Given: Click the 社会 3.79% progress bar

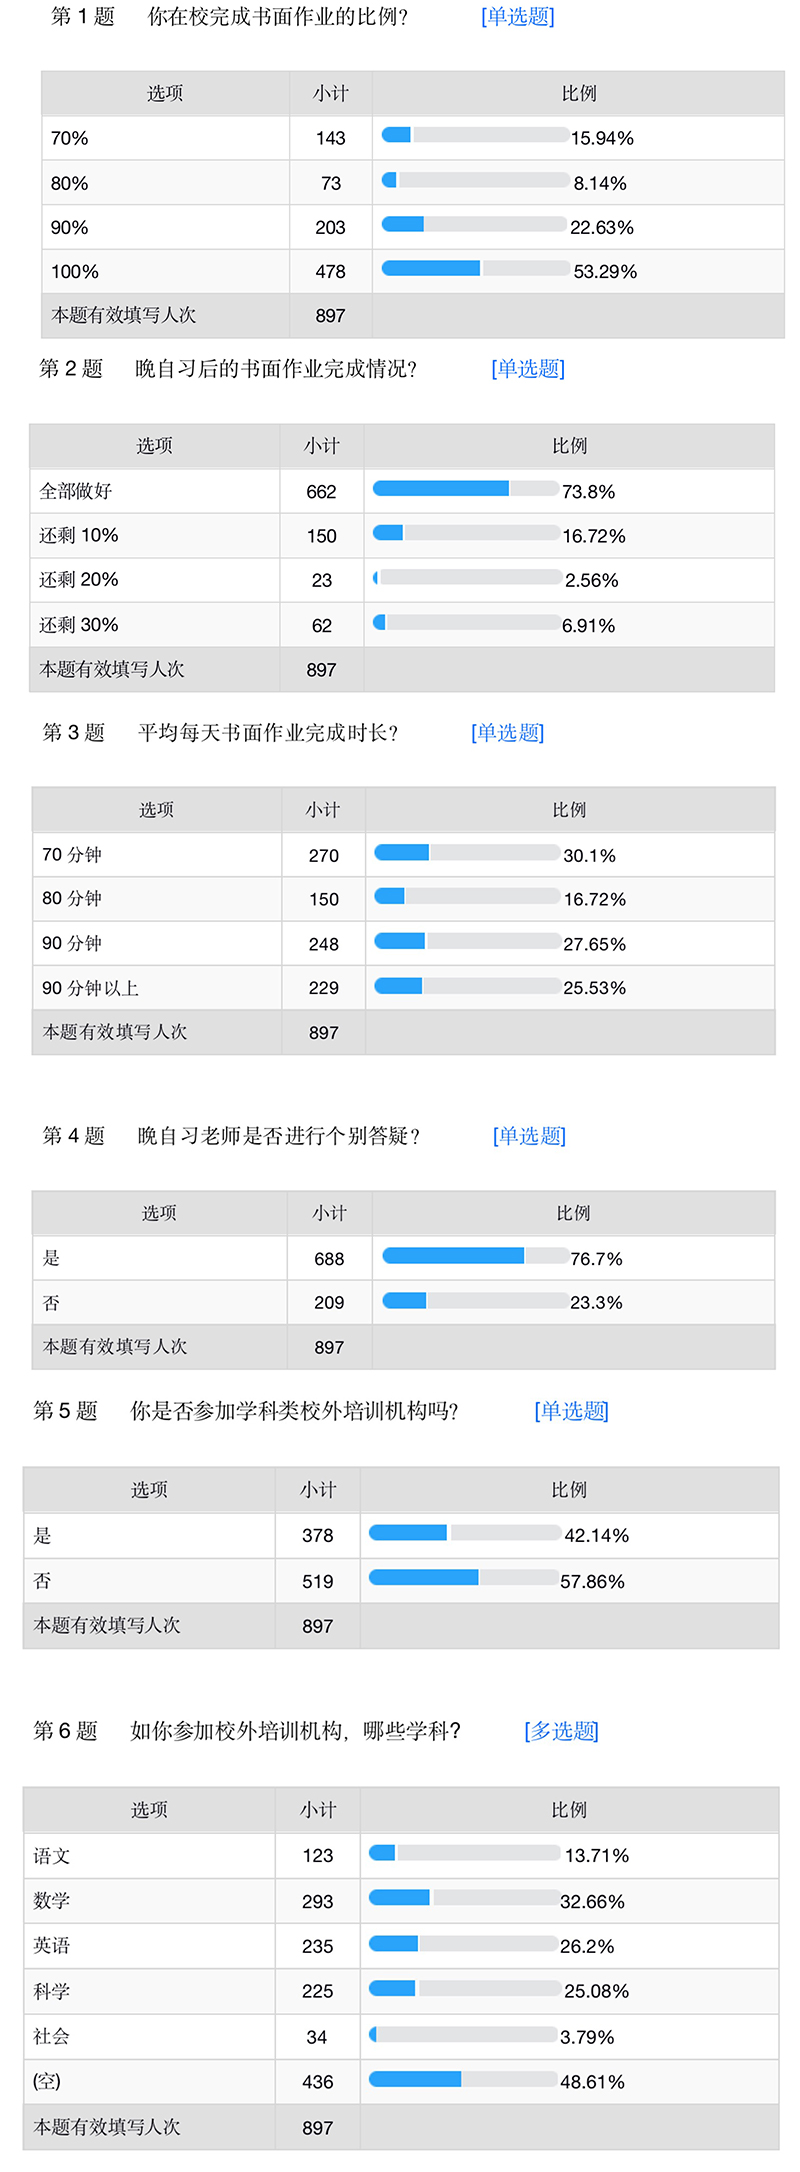Looking at the screenshot, I should [463, 2034].
